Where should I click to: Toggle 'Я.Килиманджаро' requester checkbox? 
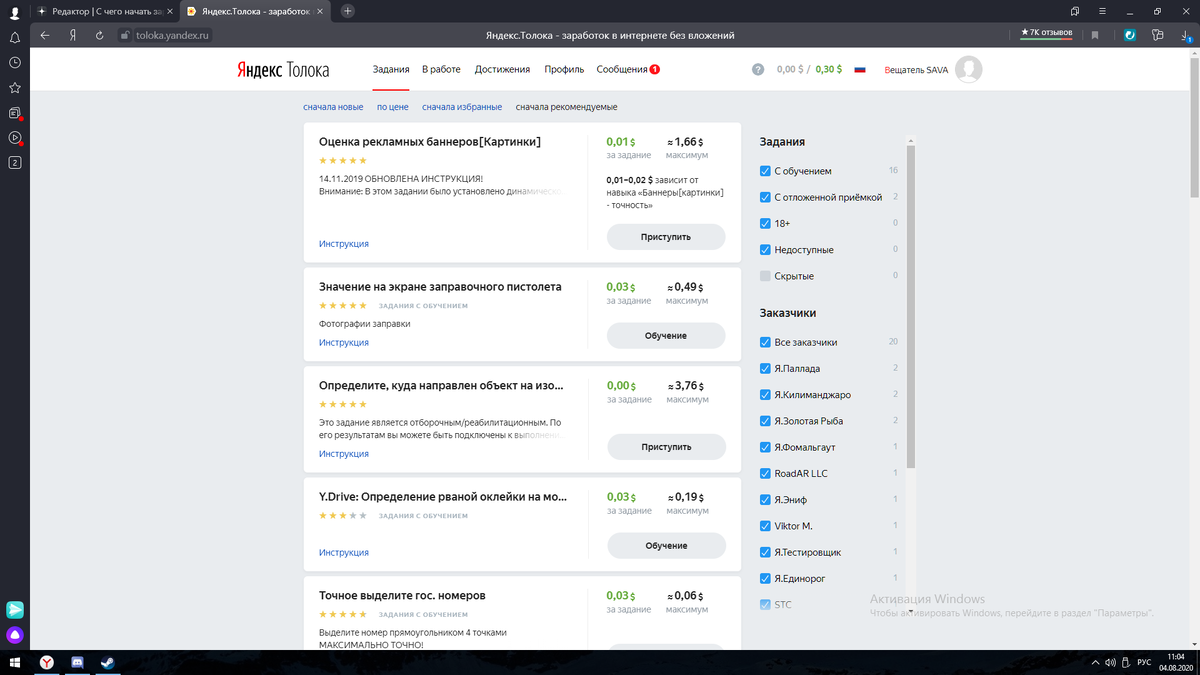coord(765,395)
